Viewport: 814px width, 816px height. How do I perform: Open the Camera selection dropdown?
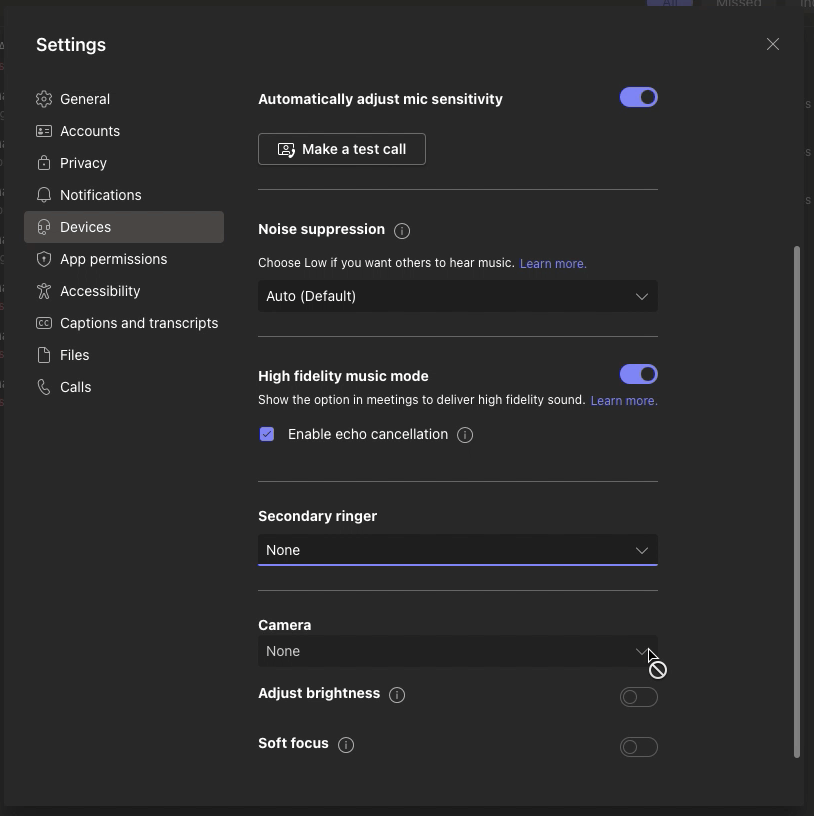[457, 651]
